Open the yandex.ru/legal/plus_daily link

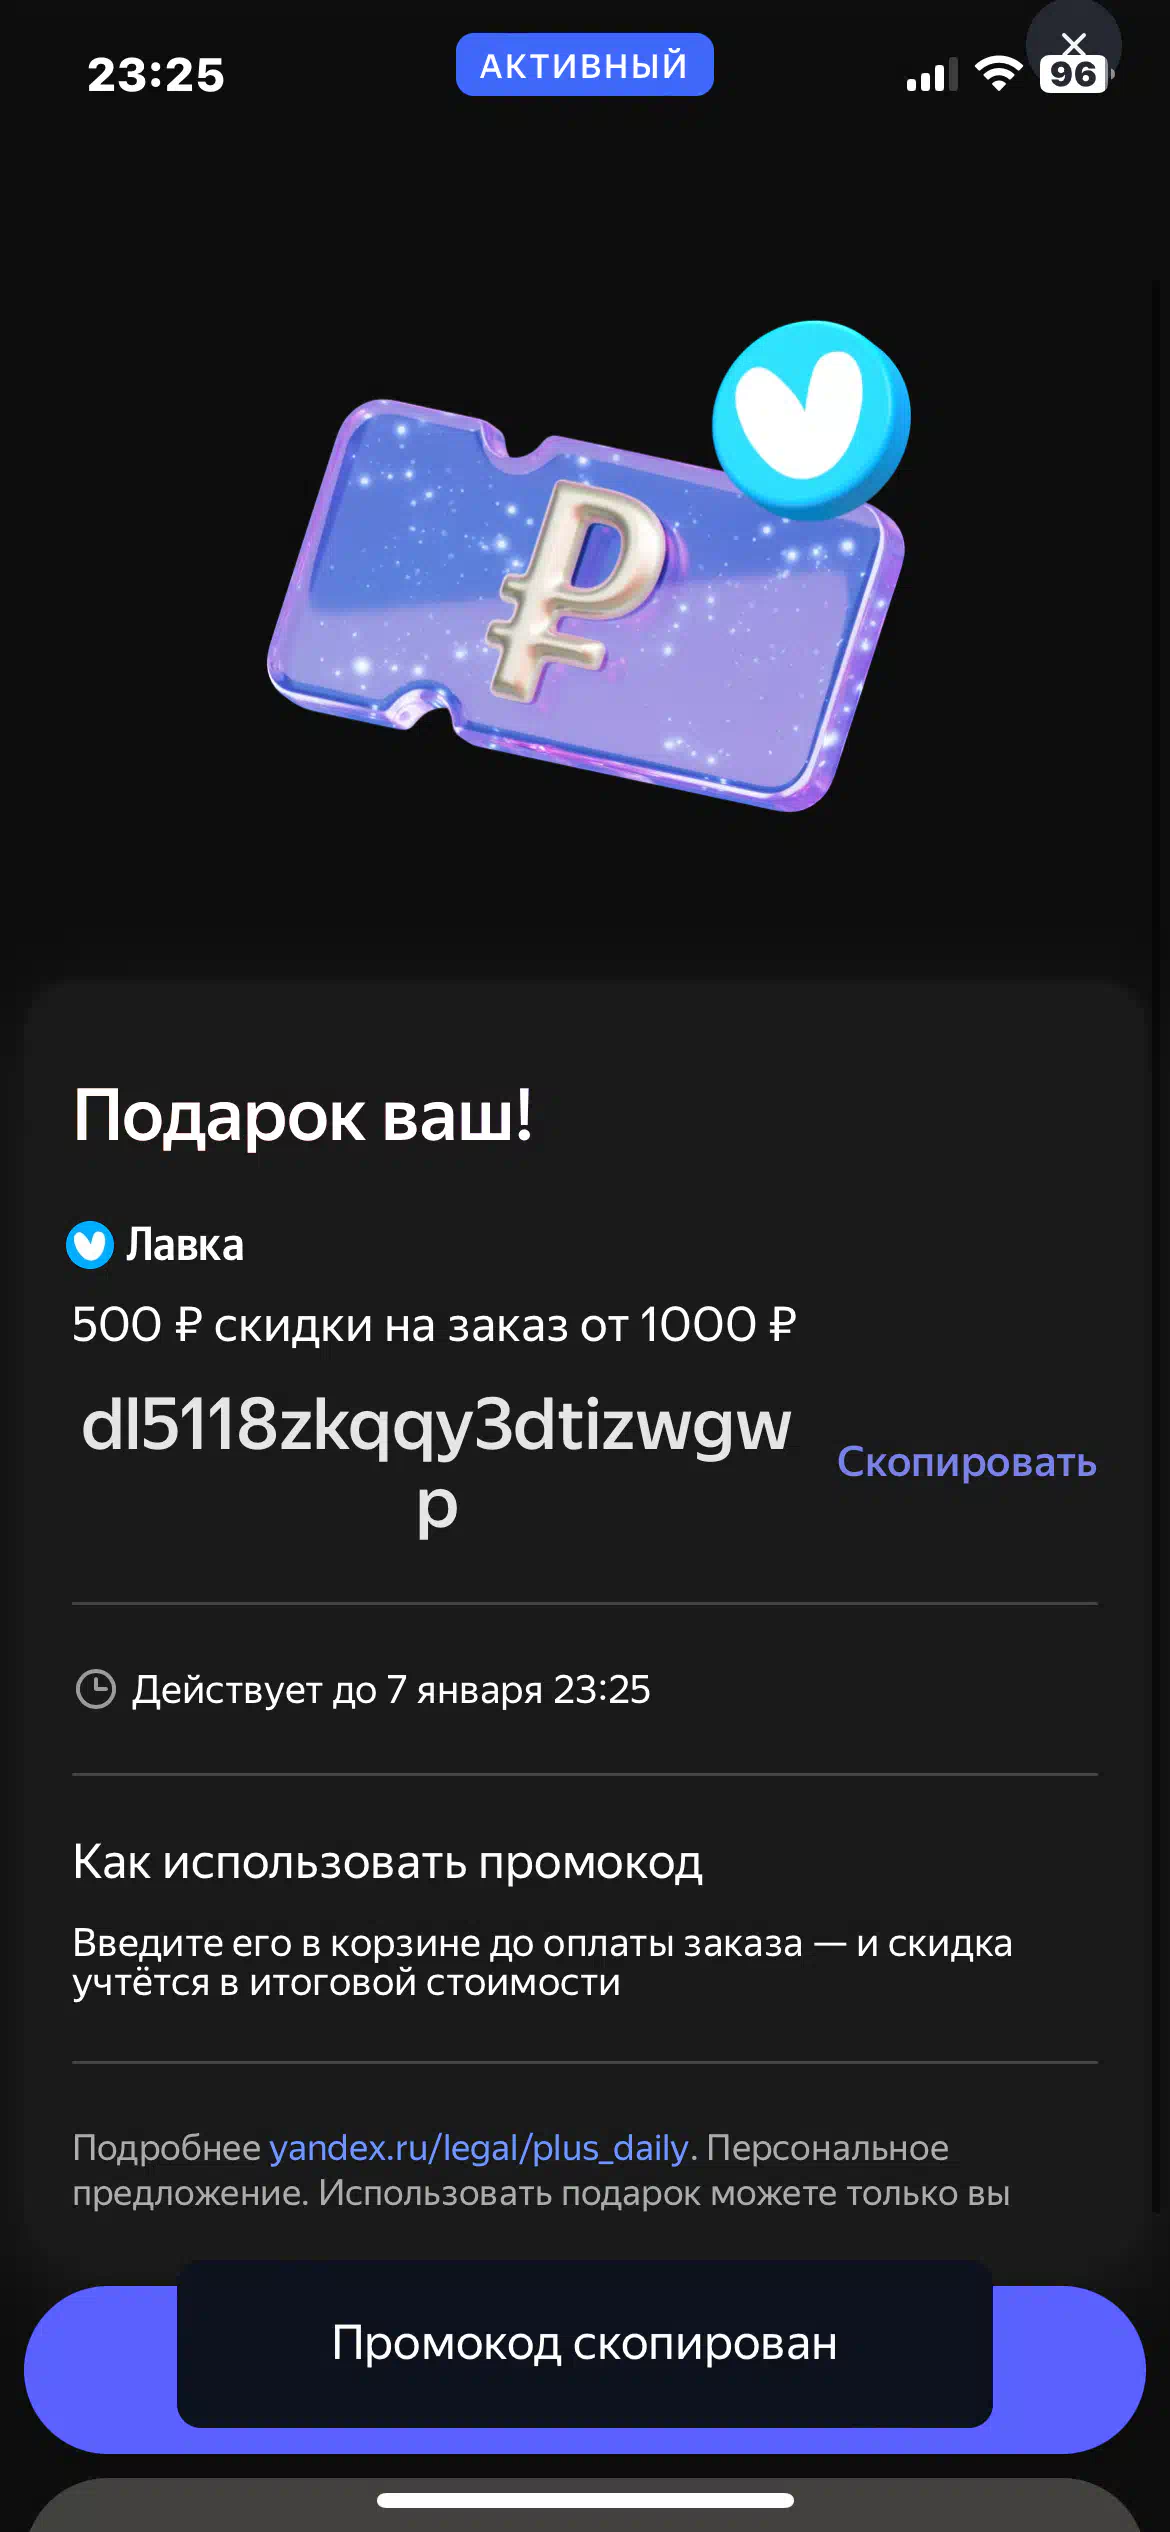(479, 2147)
